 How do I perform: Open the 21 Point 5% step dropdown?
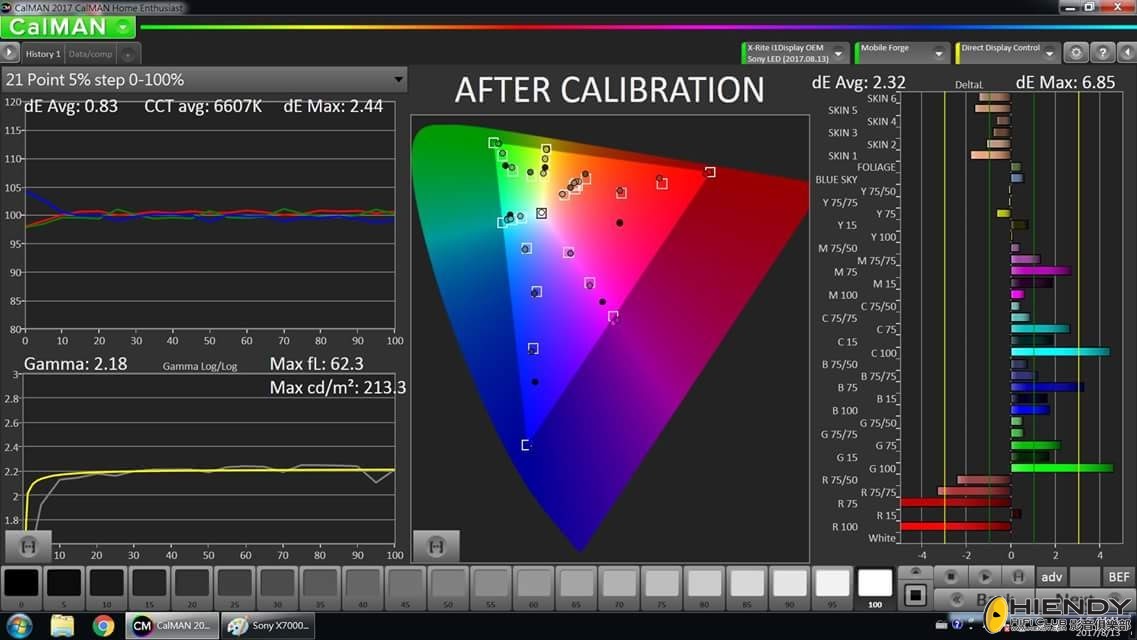coord(204,80)
